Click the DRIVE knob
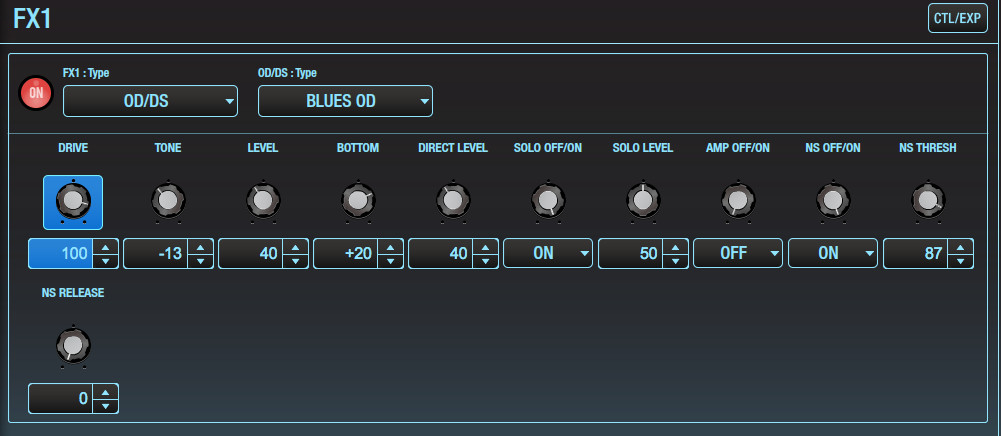The image size is (1001, 436). pyautogui.click(x=73, y=202)
